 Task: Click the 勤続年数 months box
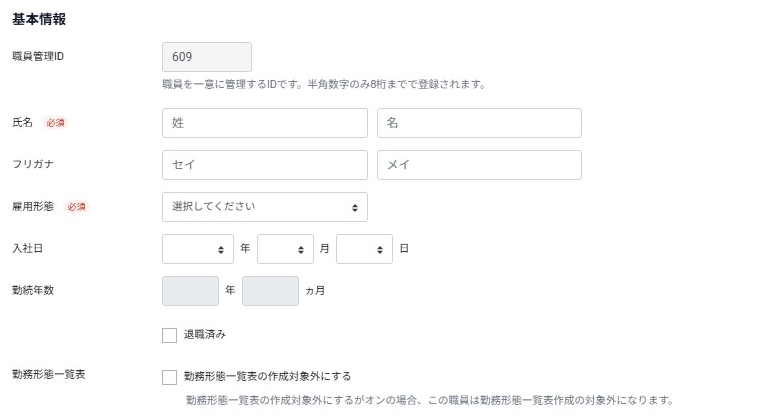tap(270, 291)
